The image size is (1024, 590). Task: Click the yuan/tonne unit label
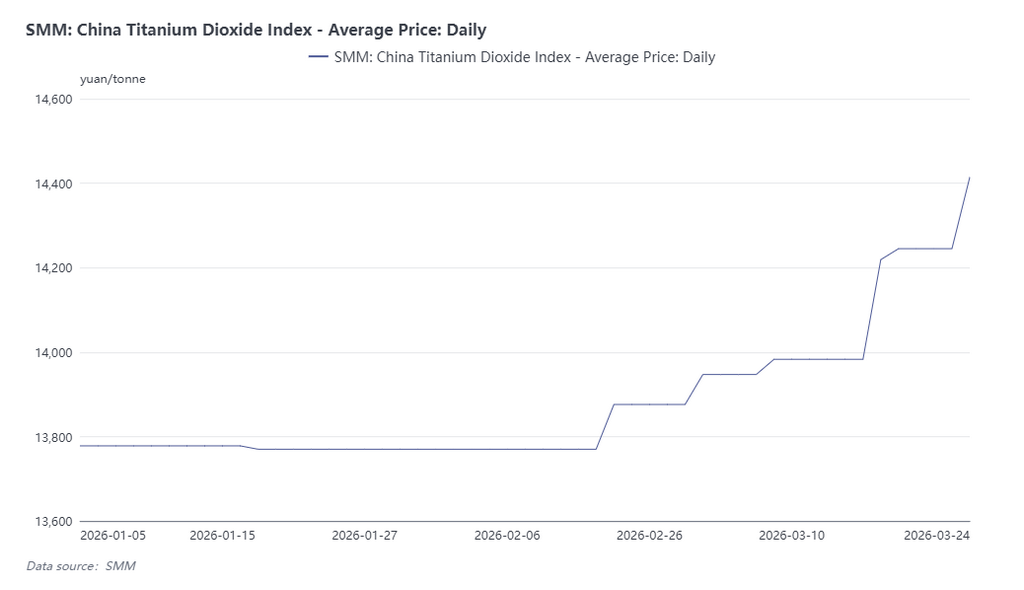tap(112, 79)
